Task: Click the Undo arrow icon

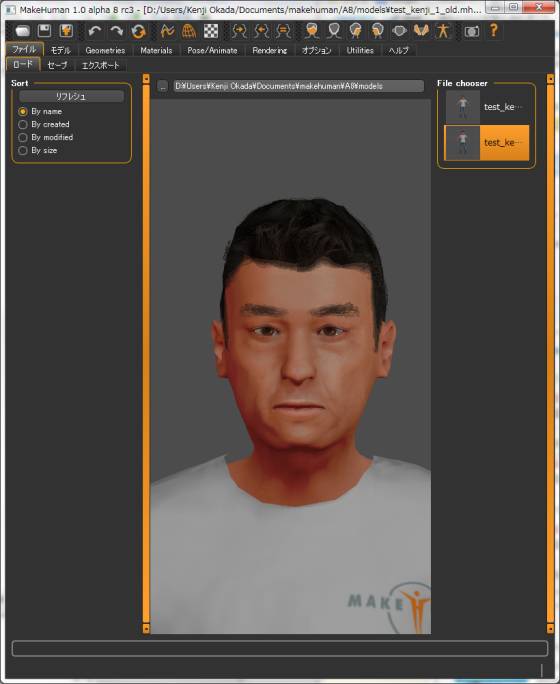Action: click(95, 31)
